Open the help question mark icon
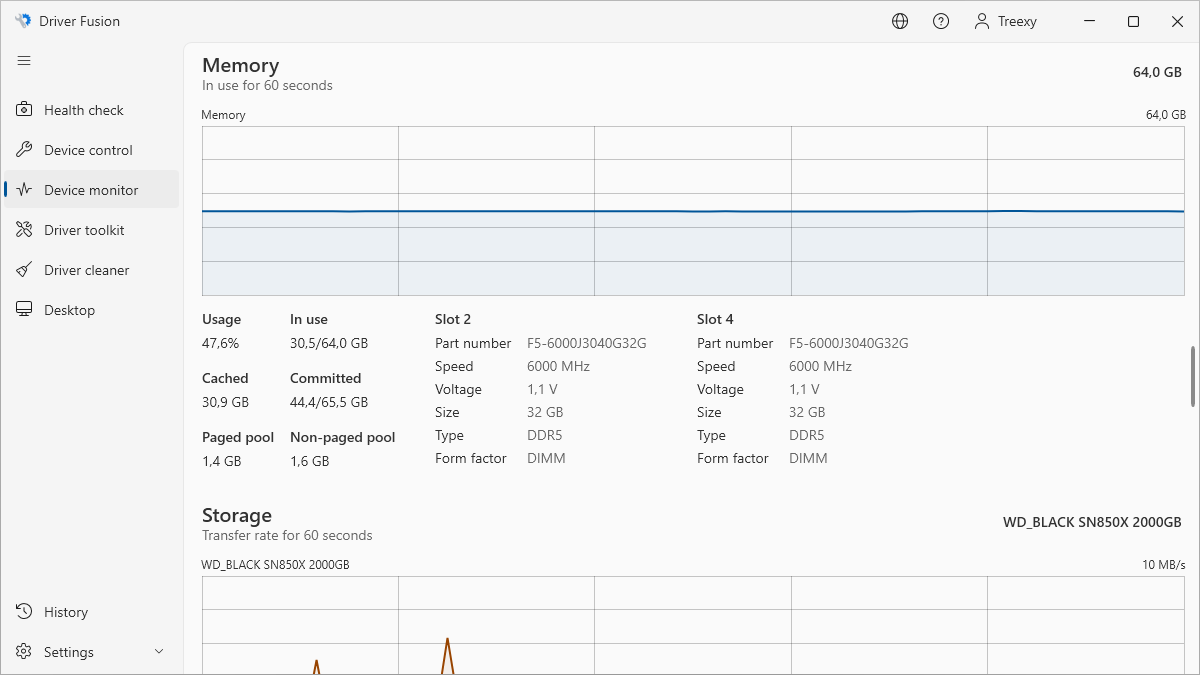This screenshot has width=1200, height=675. pyautogui.click(x=941, y=21)
